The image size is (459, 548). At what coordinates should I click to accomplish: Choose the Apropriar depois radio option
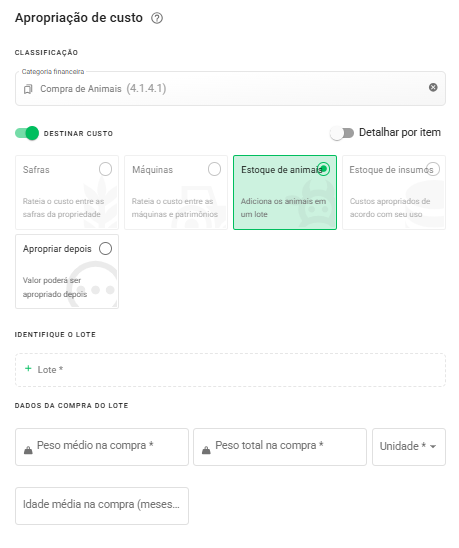[105, 248]
